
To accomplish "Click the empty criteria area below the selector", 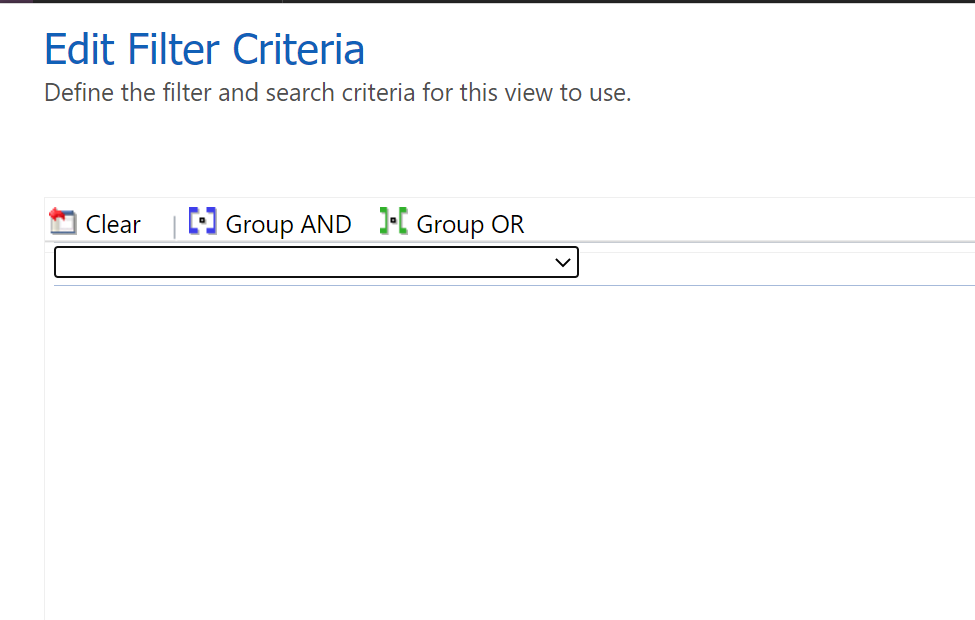I will click(510, 448).
